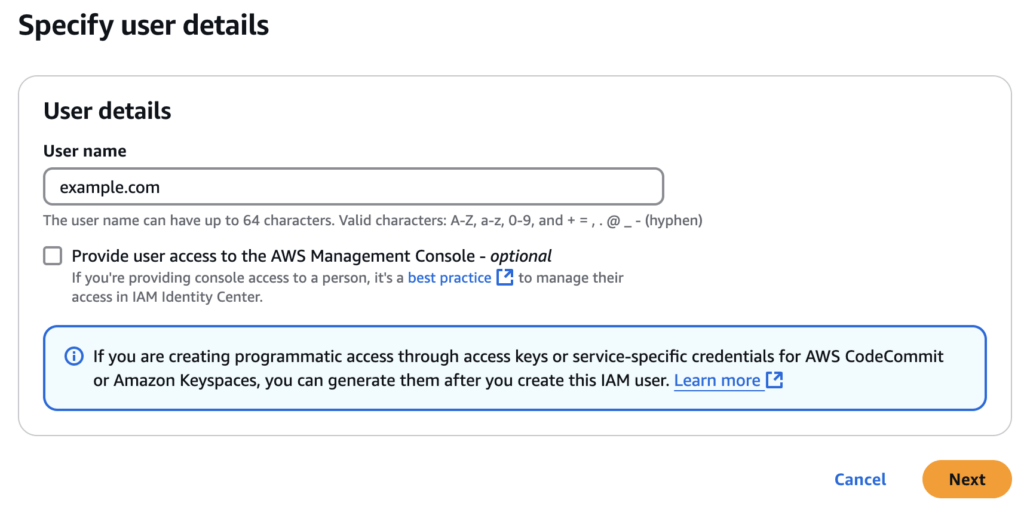This screenshot has height=515, width=1024.
Task: Click the "Provide user access" checkbox label text
Action: [270, 256]
